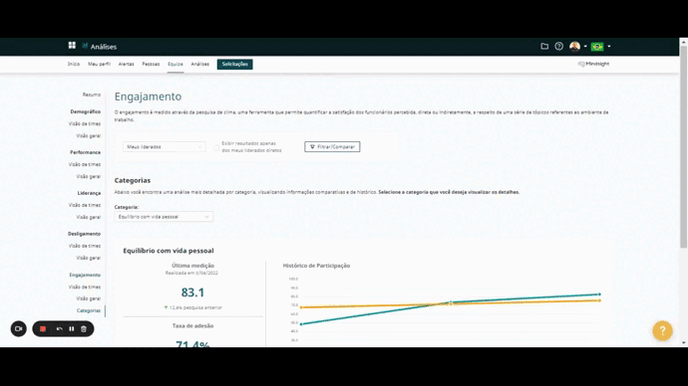Click the Mindsight company logo
This screenshot has width=688, height=386.
pos(594,64)
